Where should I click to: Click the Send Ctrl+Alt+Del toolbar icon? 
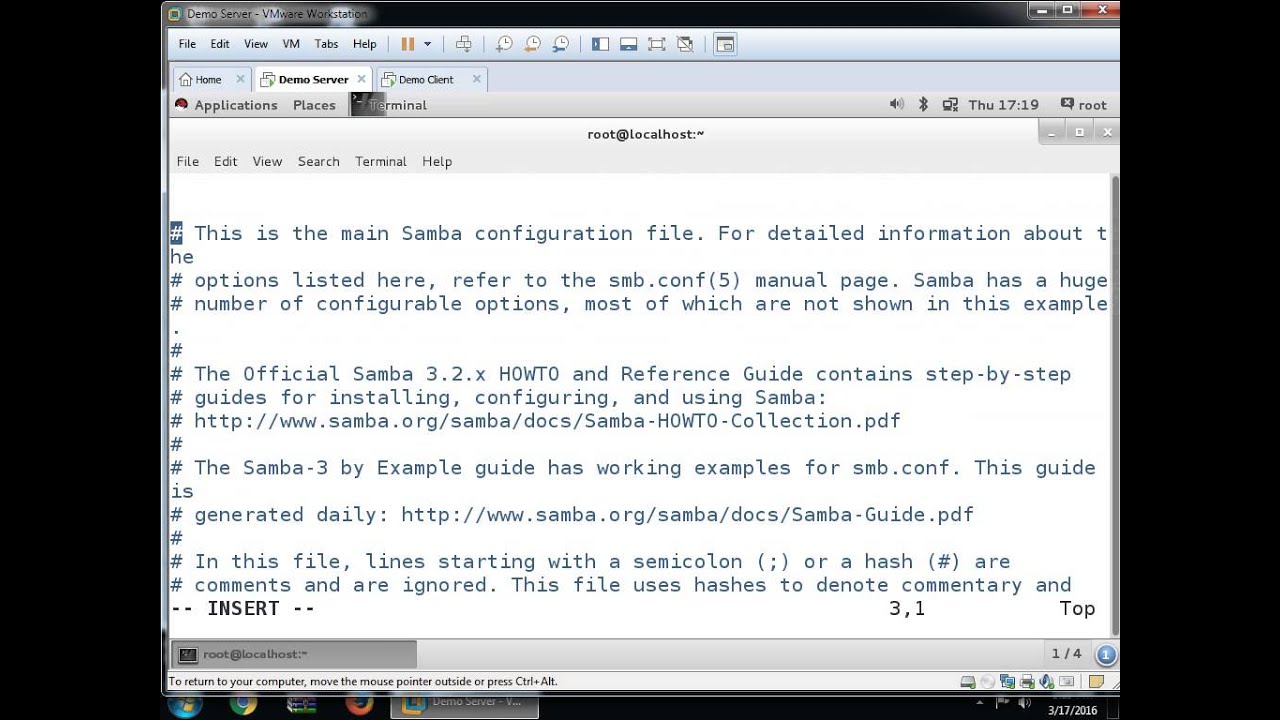463,44
